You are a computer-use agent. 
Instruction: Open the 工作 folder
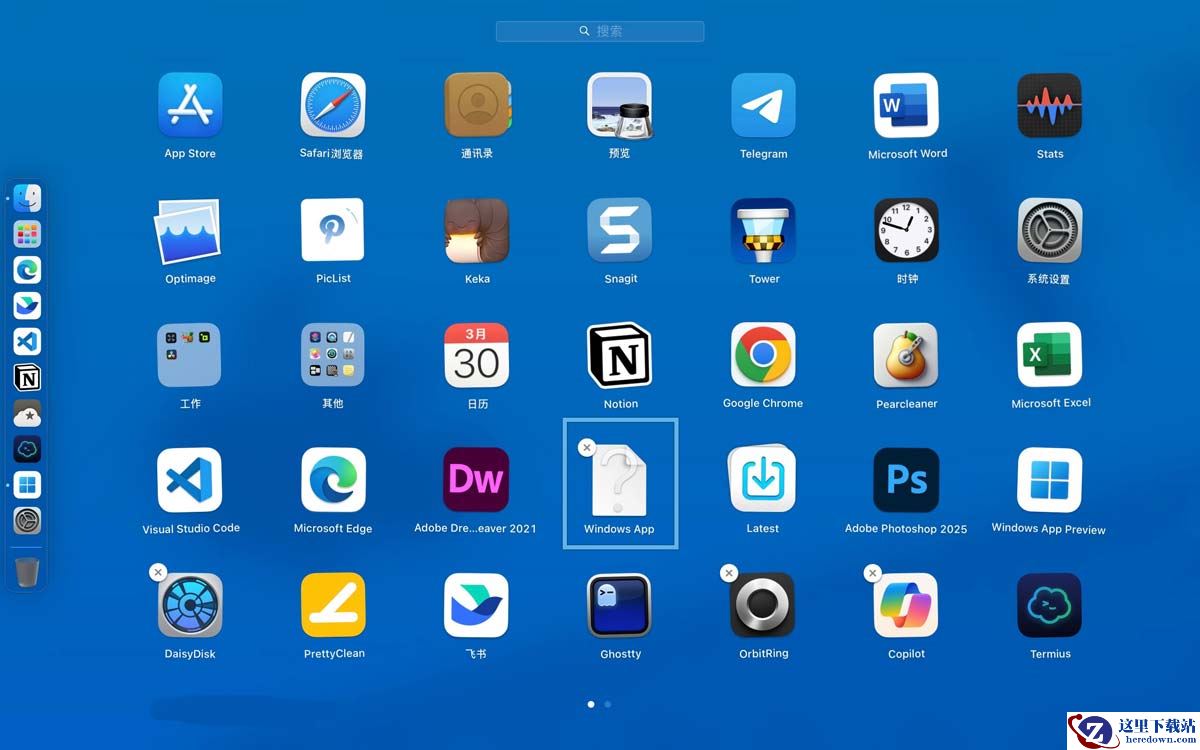[190, 355]
